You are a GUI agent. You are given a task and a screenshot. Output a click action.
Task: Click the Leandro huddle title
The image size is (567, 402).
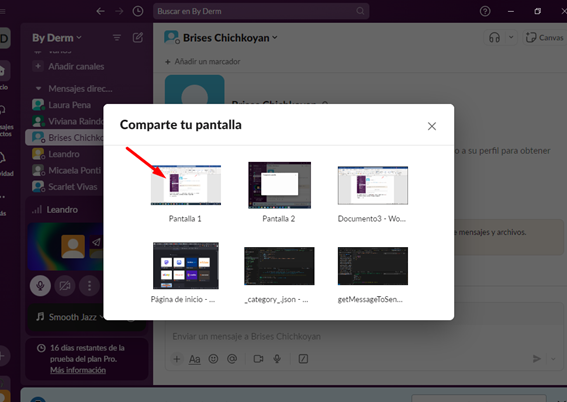click(x=62, y=210)
